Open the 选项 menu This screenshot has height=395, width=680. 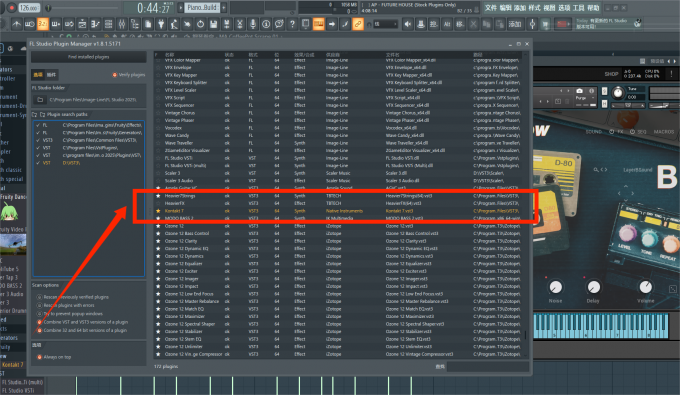564,8
